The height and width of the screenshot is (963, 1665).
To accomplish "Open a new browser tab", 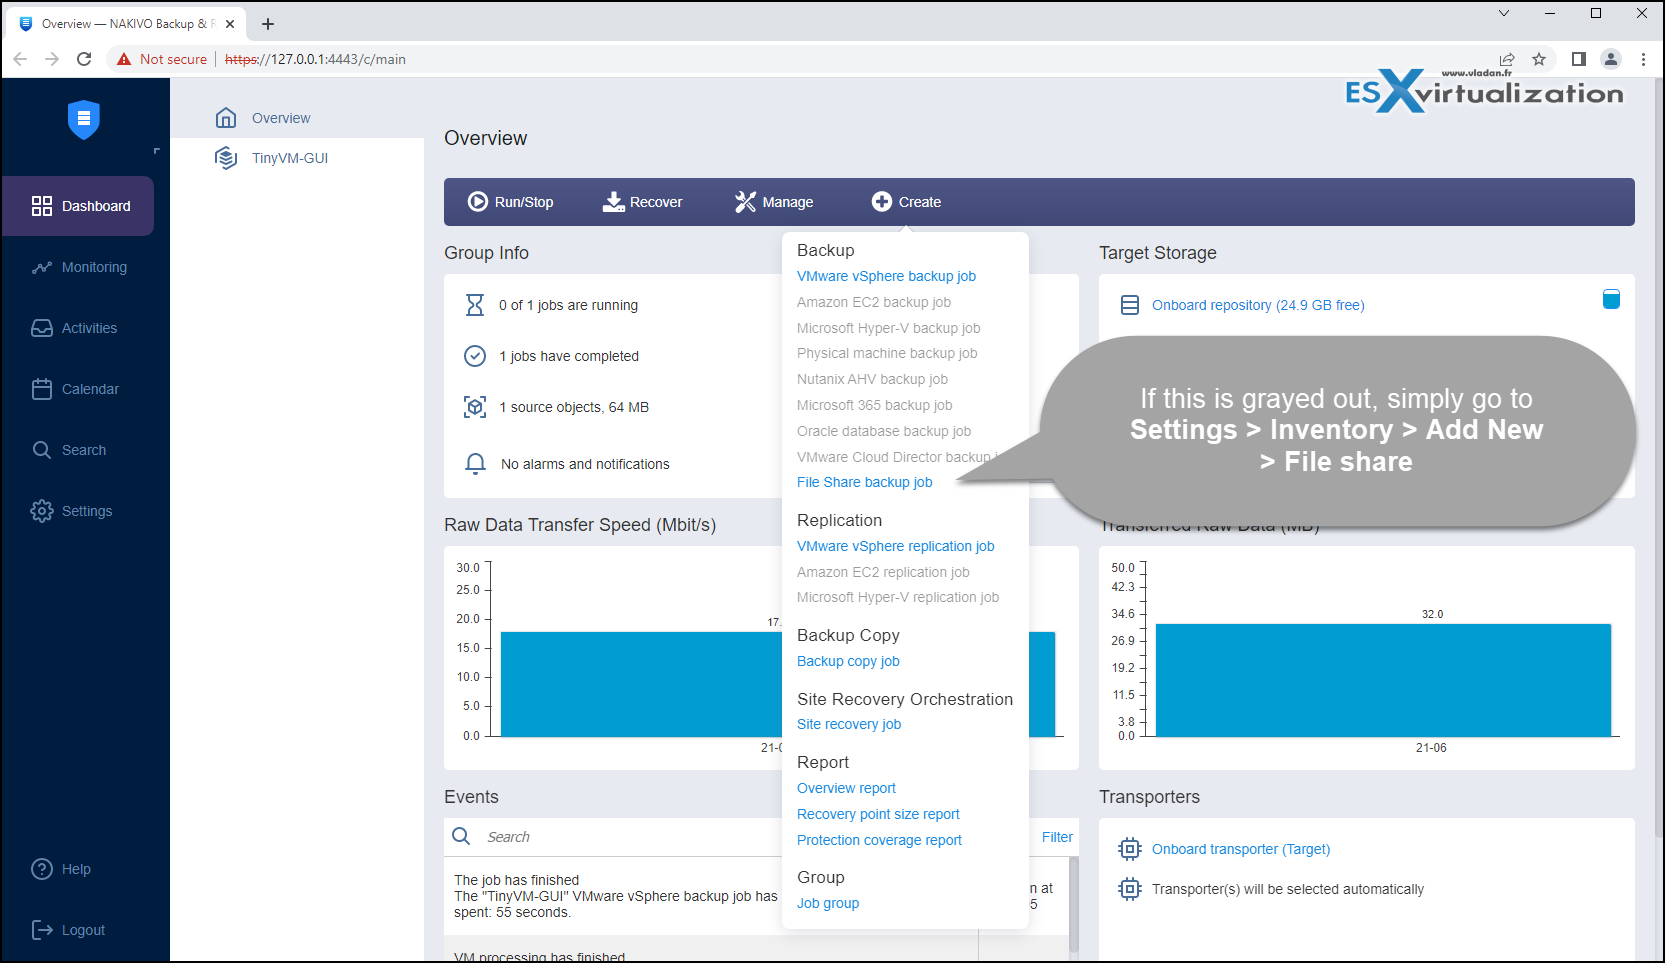I will pyautogui.click(x=268, y=24).
